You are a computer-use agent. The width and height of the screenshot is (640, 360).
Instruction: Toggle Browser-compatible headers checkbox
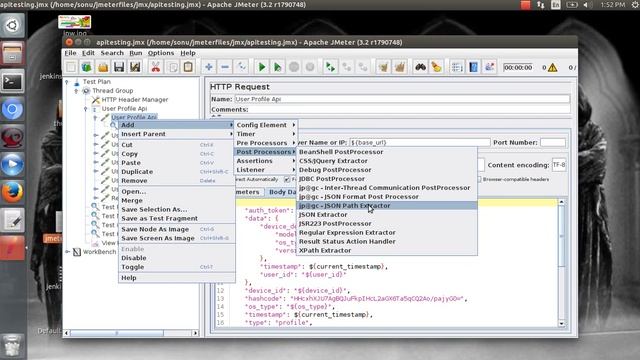tap(479, 179)
